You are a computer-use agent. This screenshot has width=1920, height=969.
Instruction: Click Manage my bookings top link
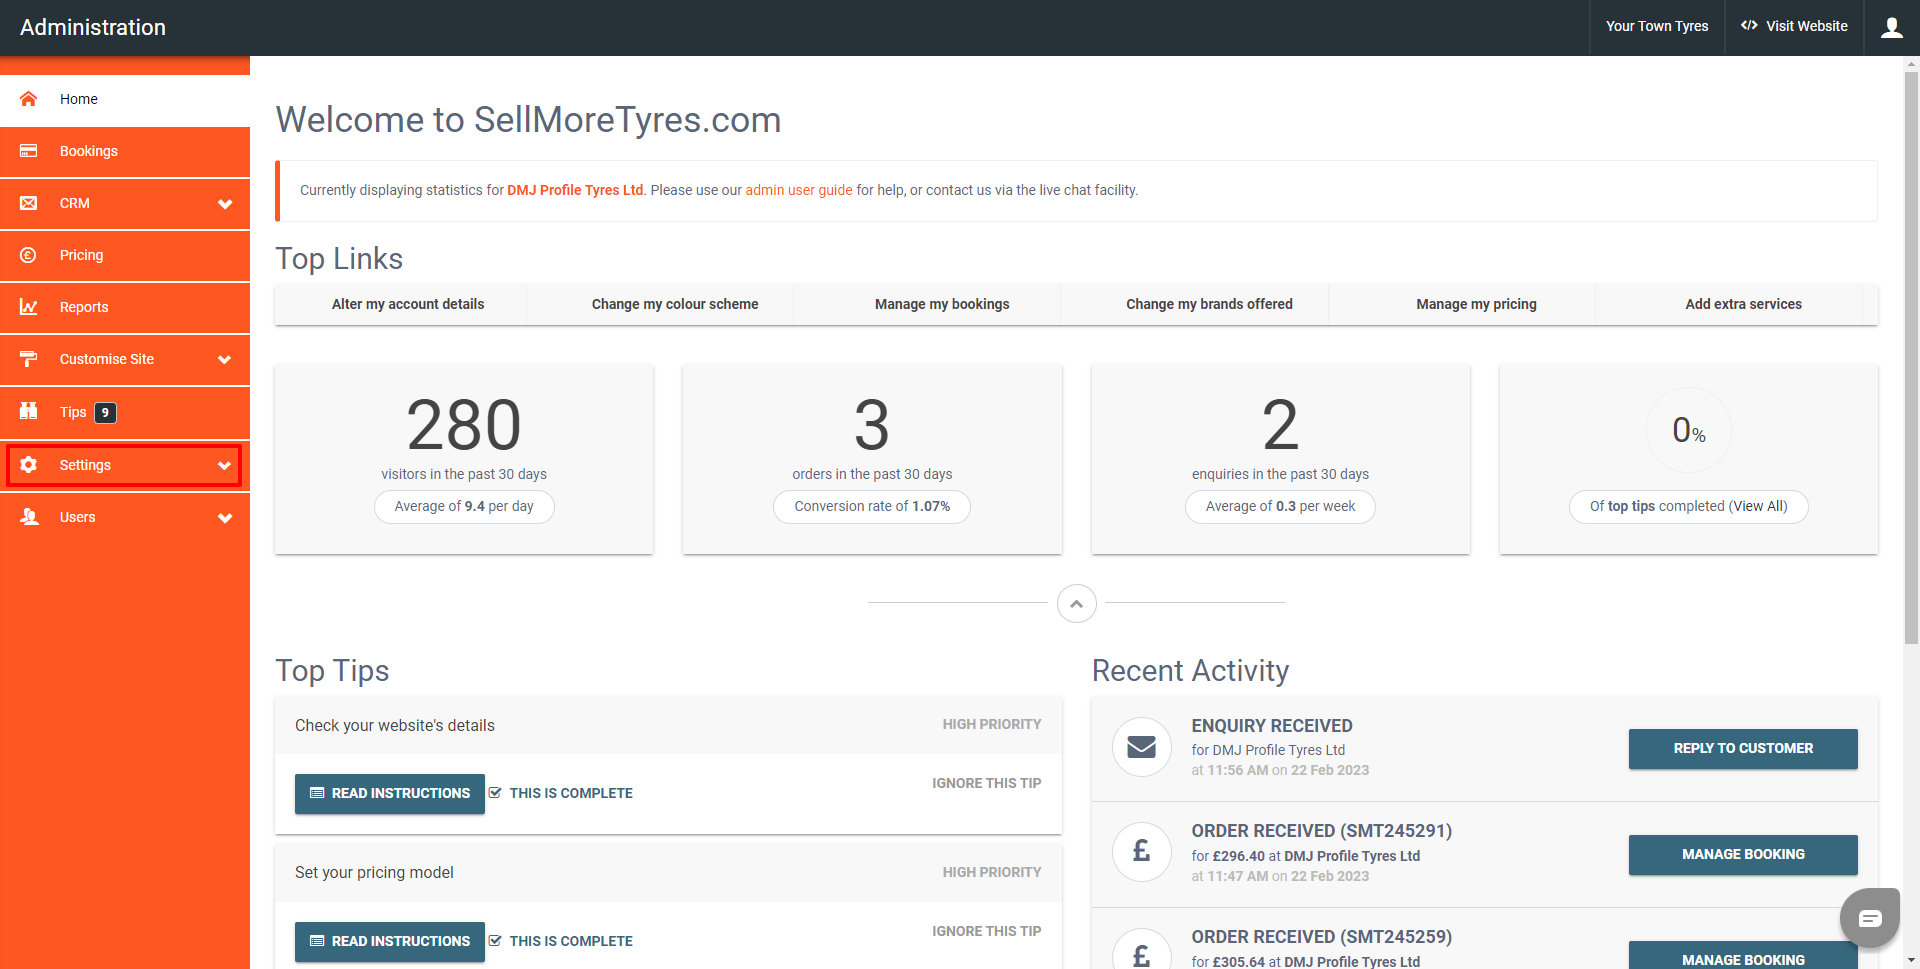coord(942,304)
